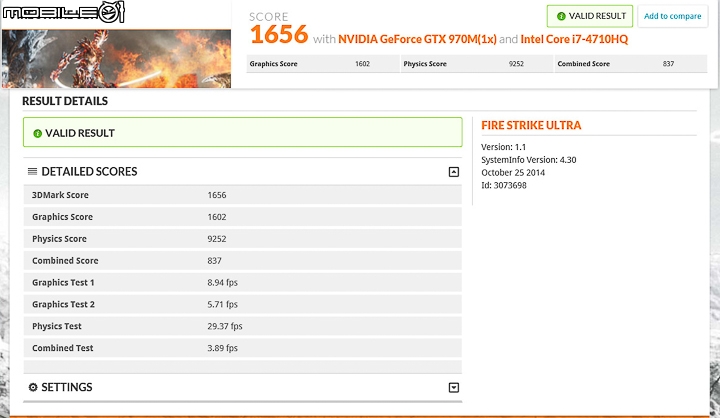The image size is (720, 418).
Task: Select Combined Score cell in header bar
Action: (x=631, y=64)
